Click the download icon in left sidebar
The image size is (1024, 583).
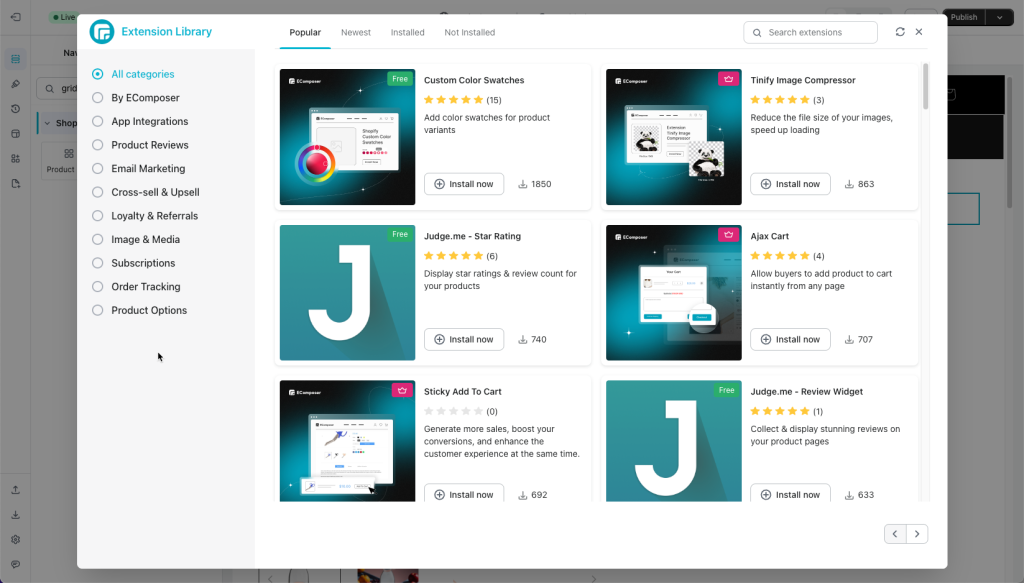pyautogui.click(x=16, y=515)
